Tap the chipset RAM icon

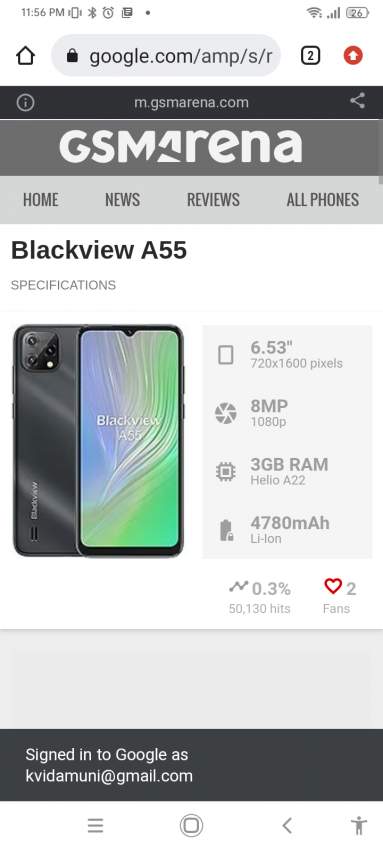coord(225,472)
